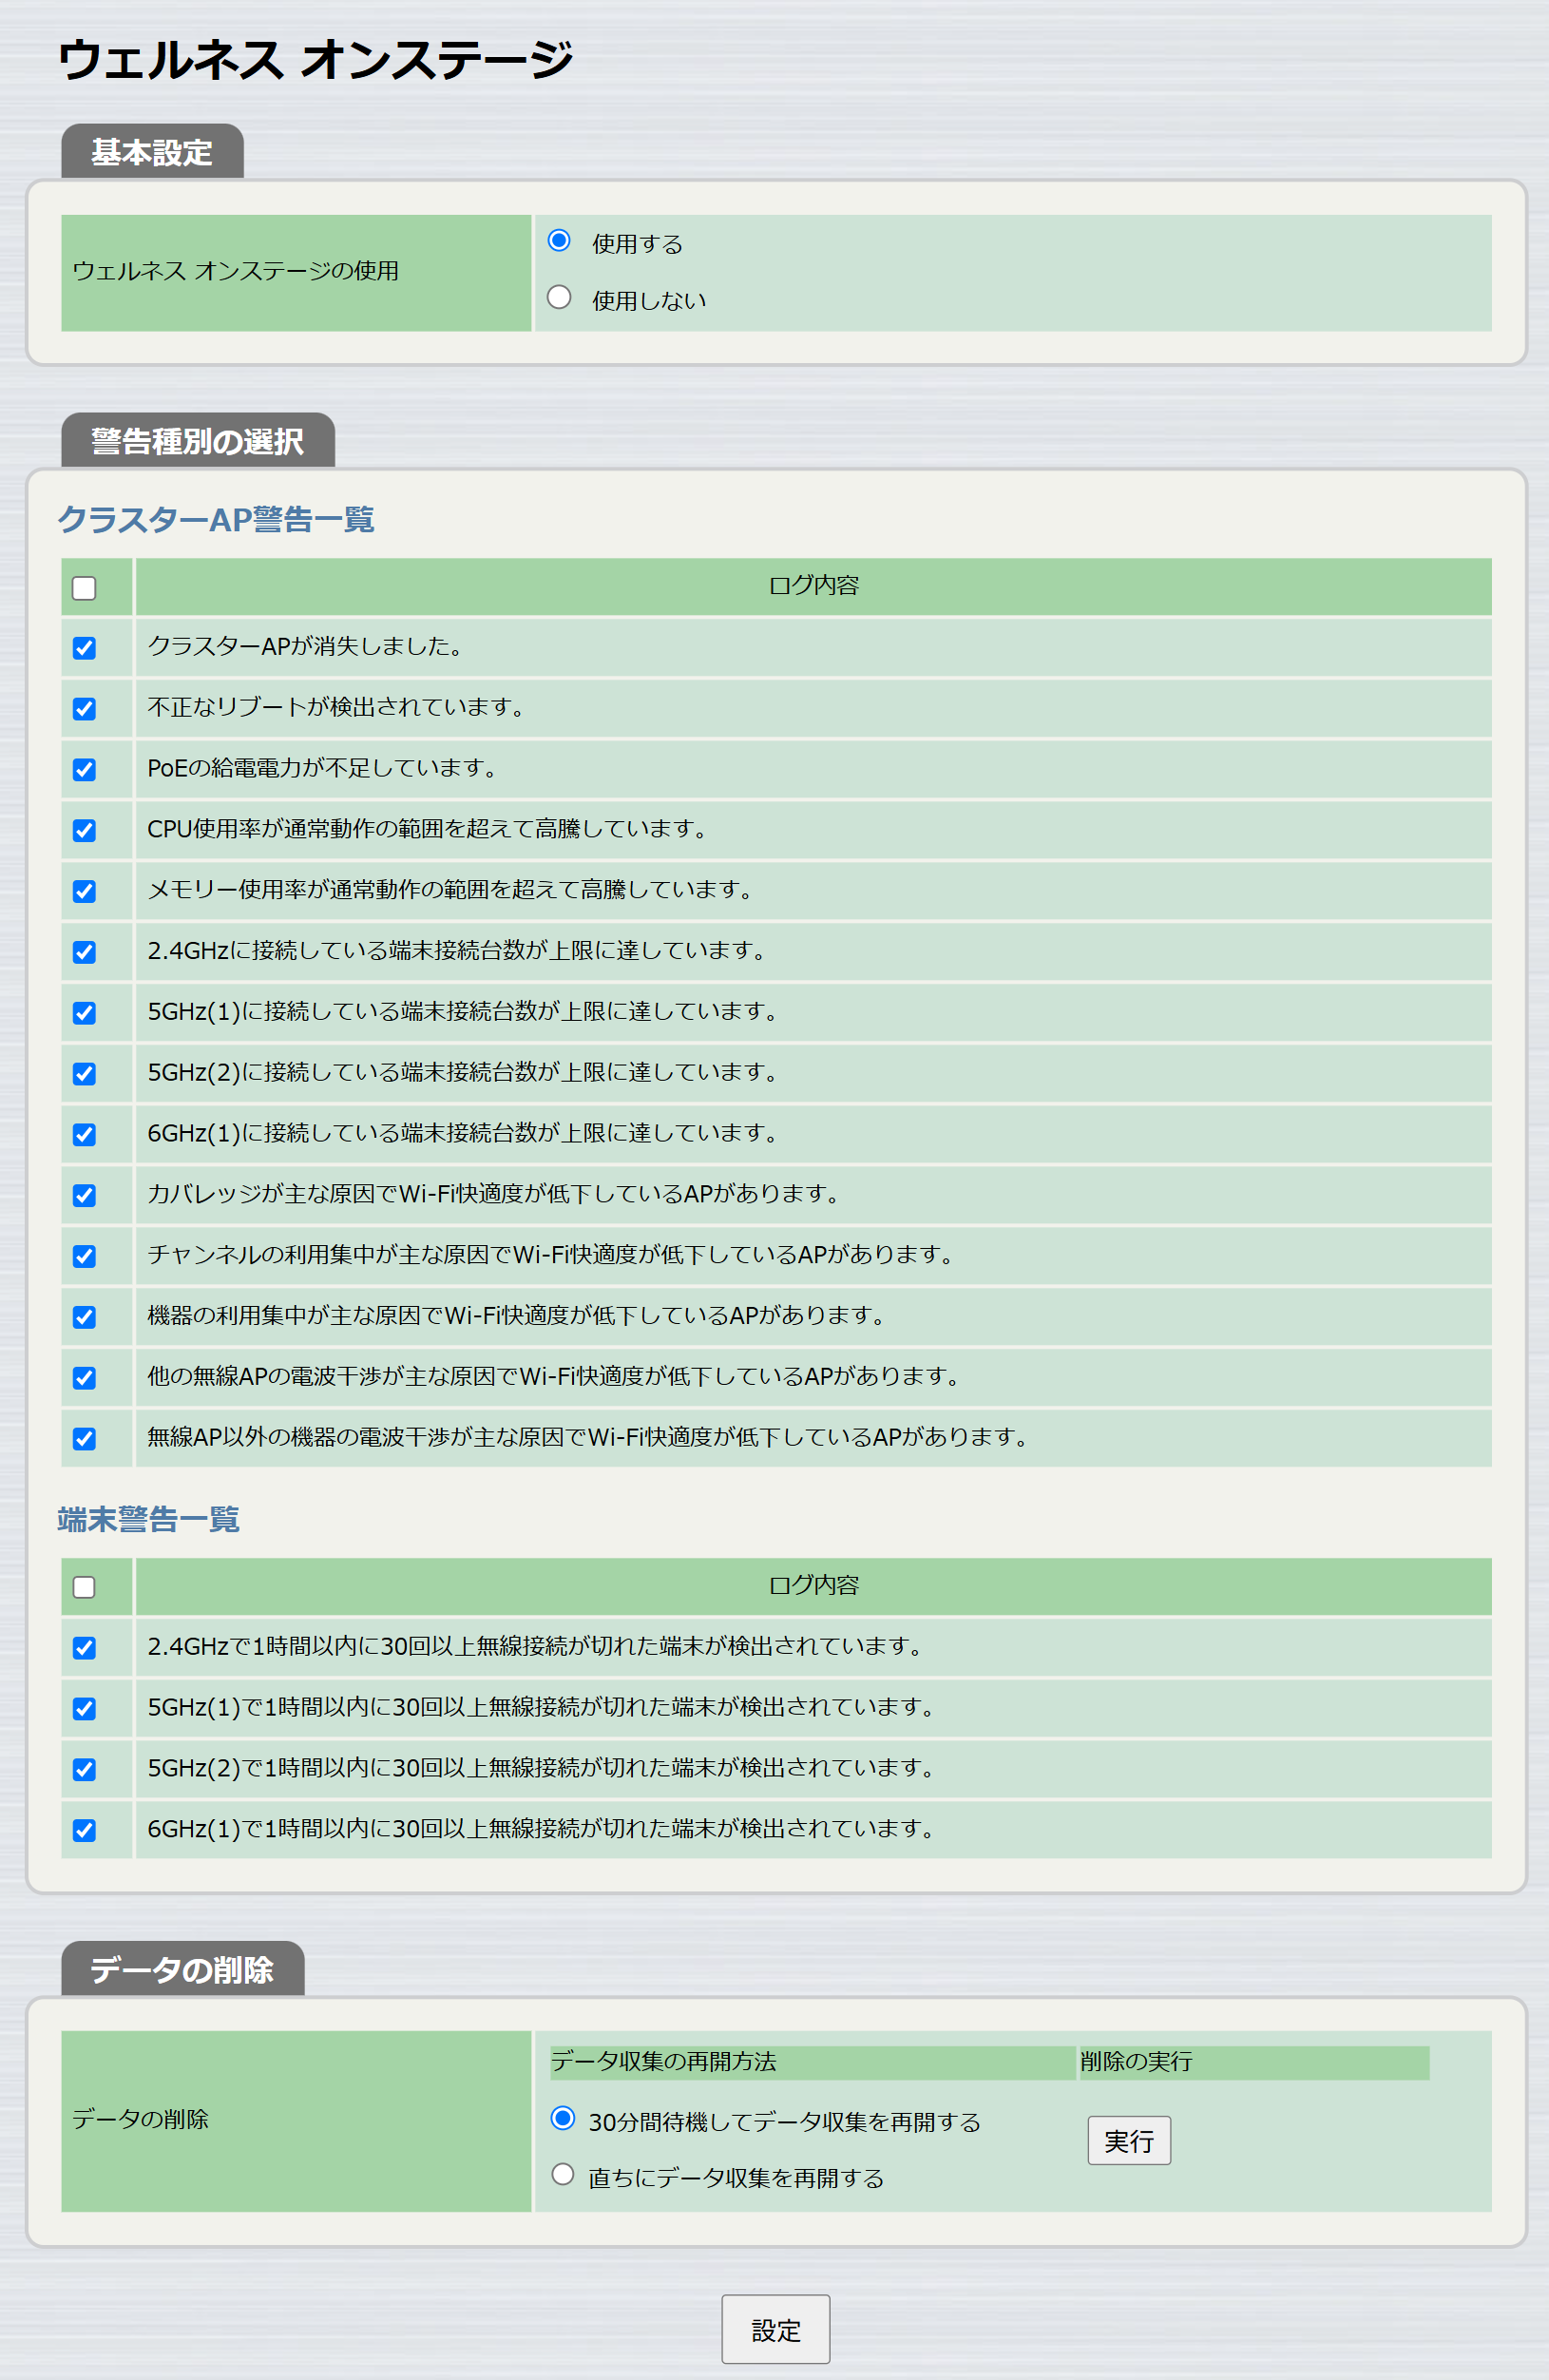Toggle メモリー使用率 warning checkbox
1549x2380 pixels.
tap(84, 892)
